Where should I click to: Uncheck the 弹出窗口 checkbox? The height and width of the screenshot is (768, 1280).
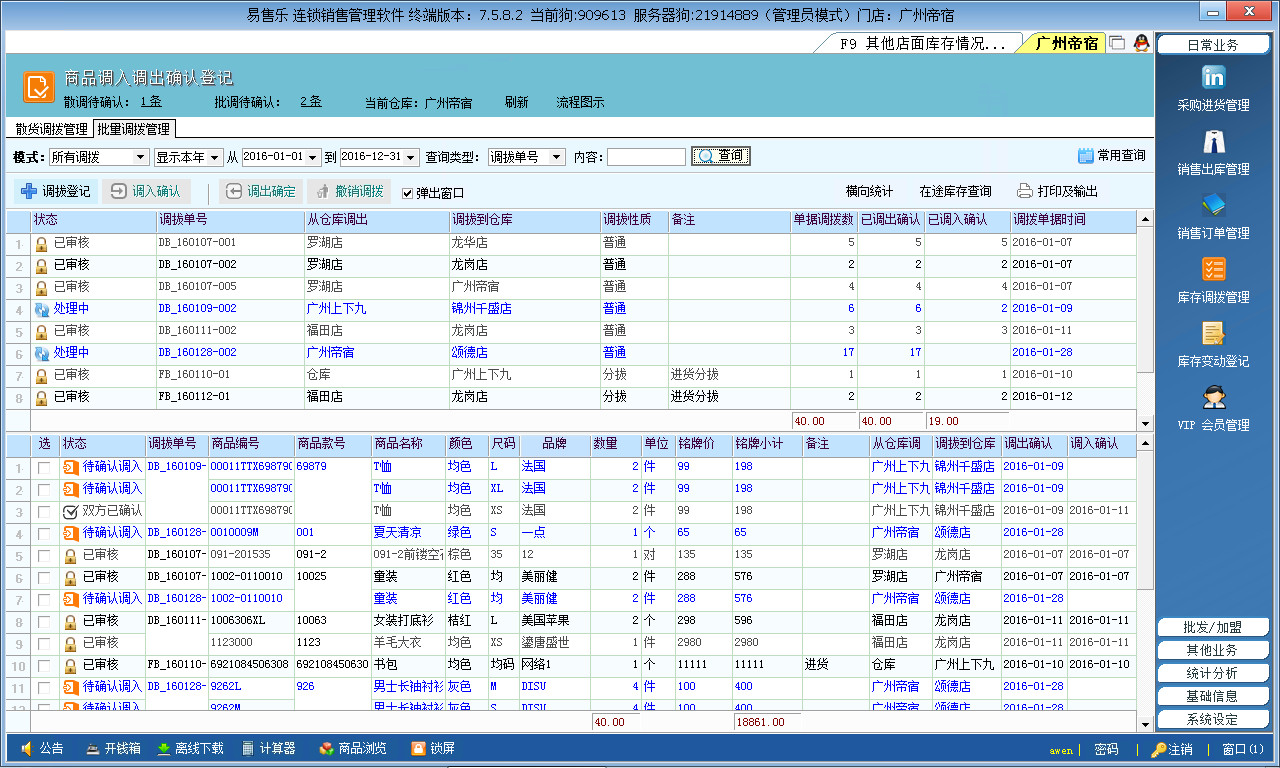click(406, 191)
